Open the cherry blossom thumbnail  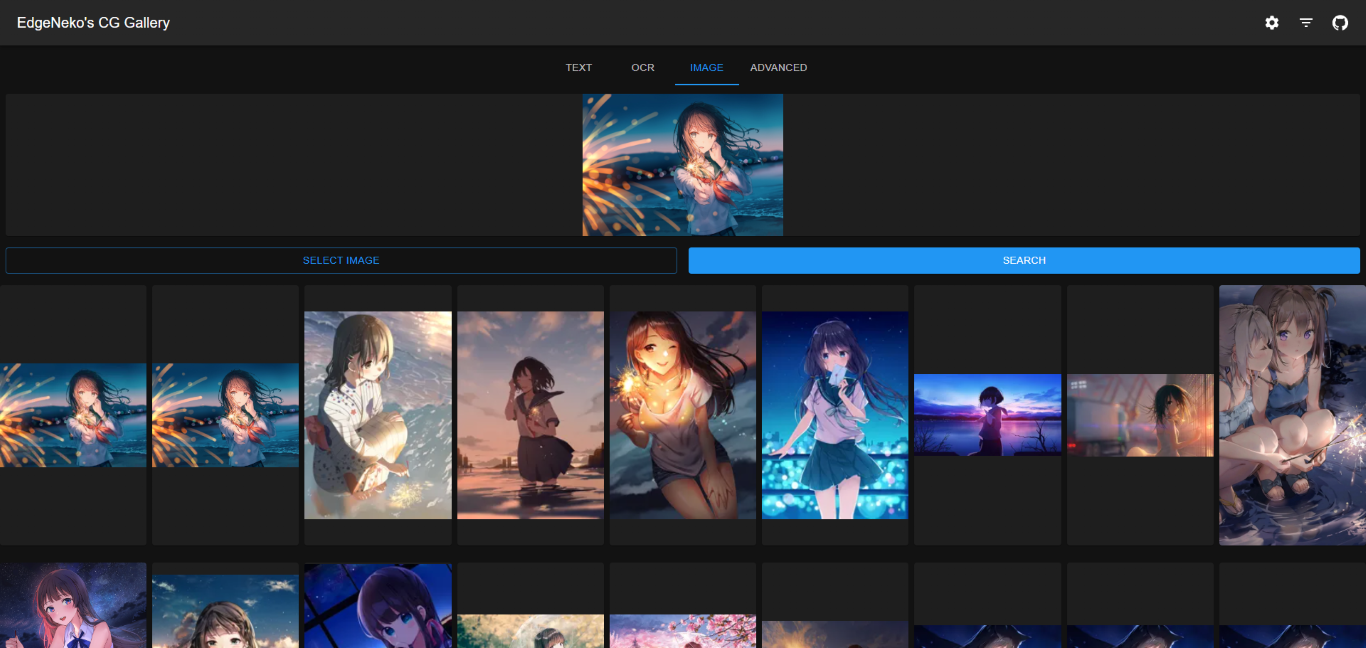683,630
